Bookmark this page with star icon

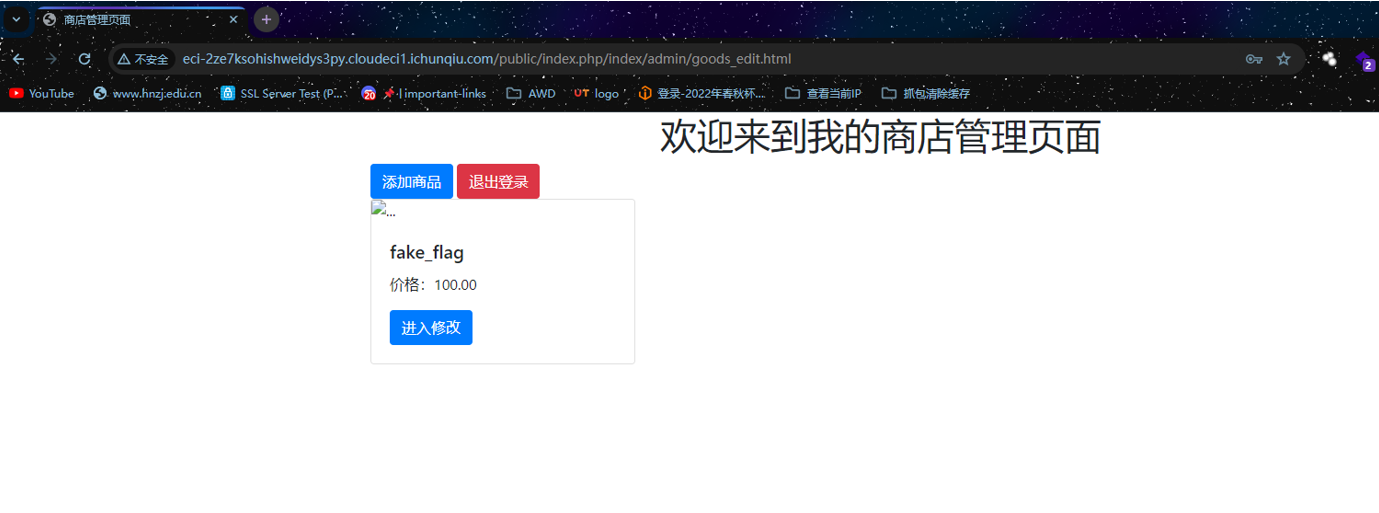click(1284, 59)
